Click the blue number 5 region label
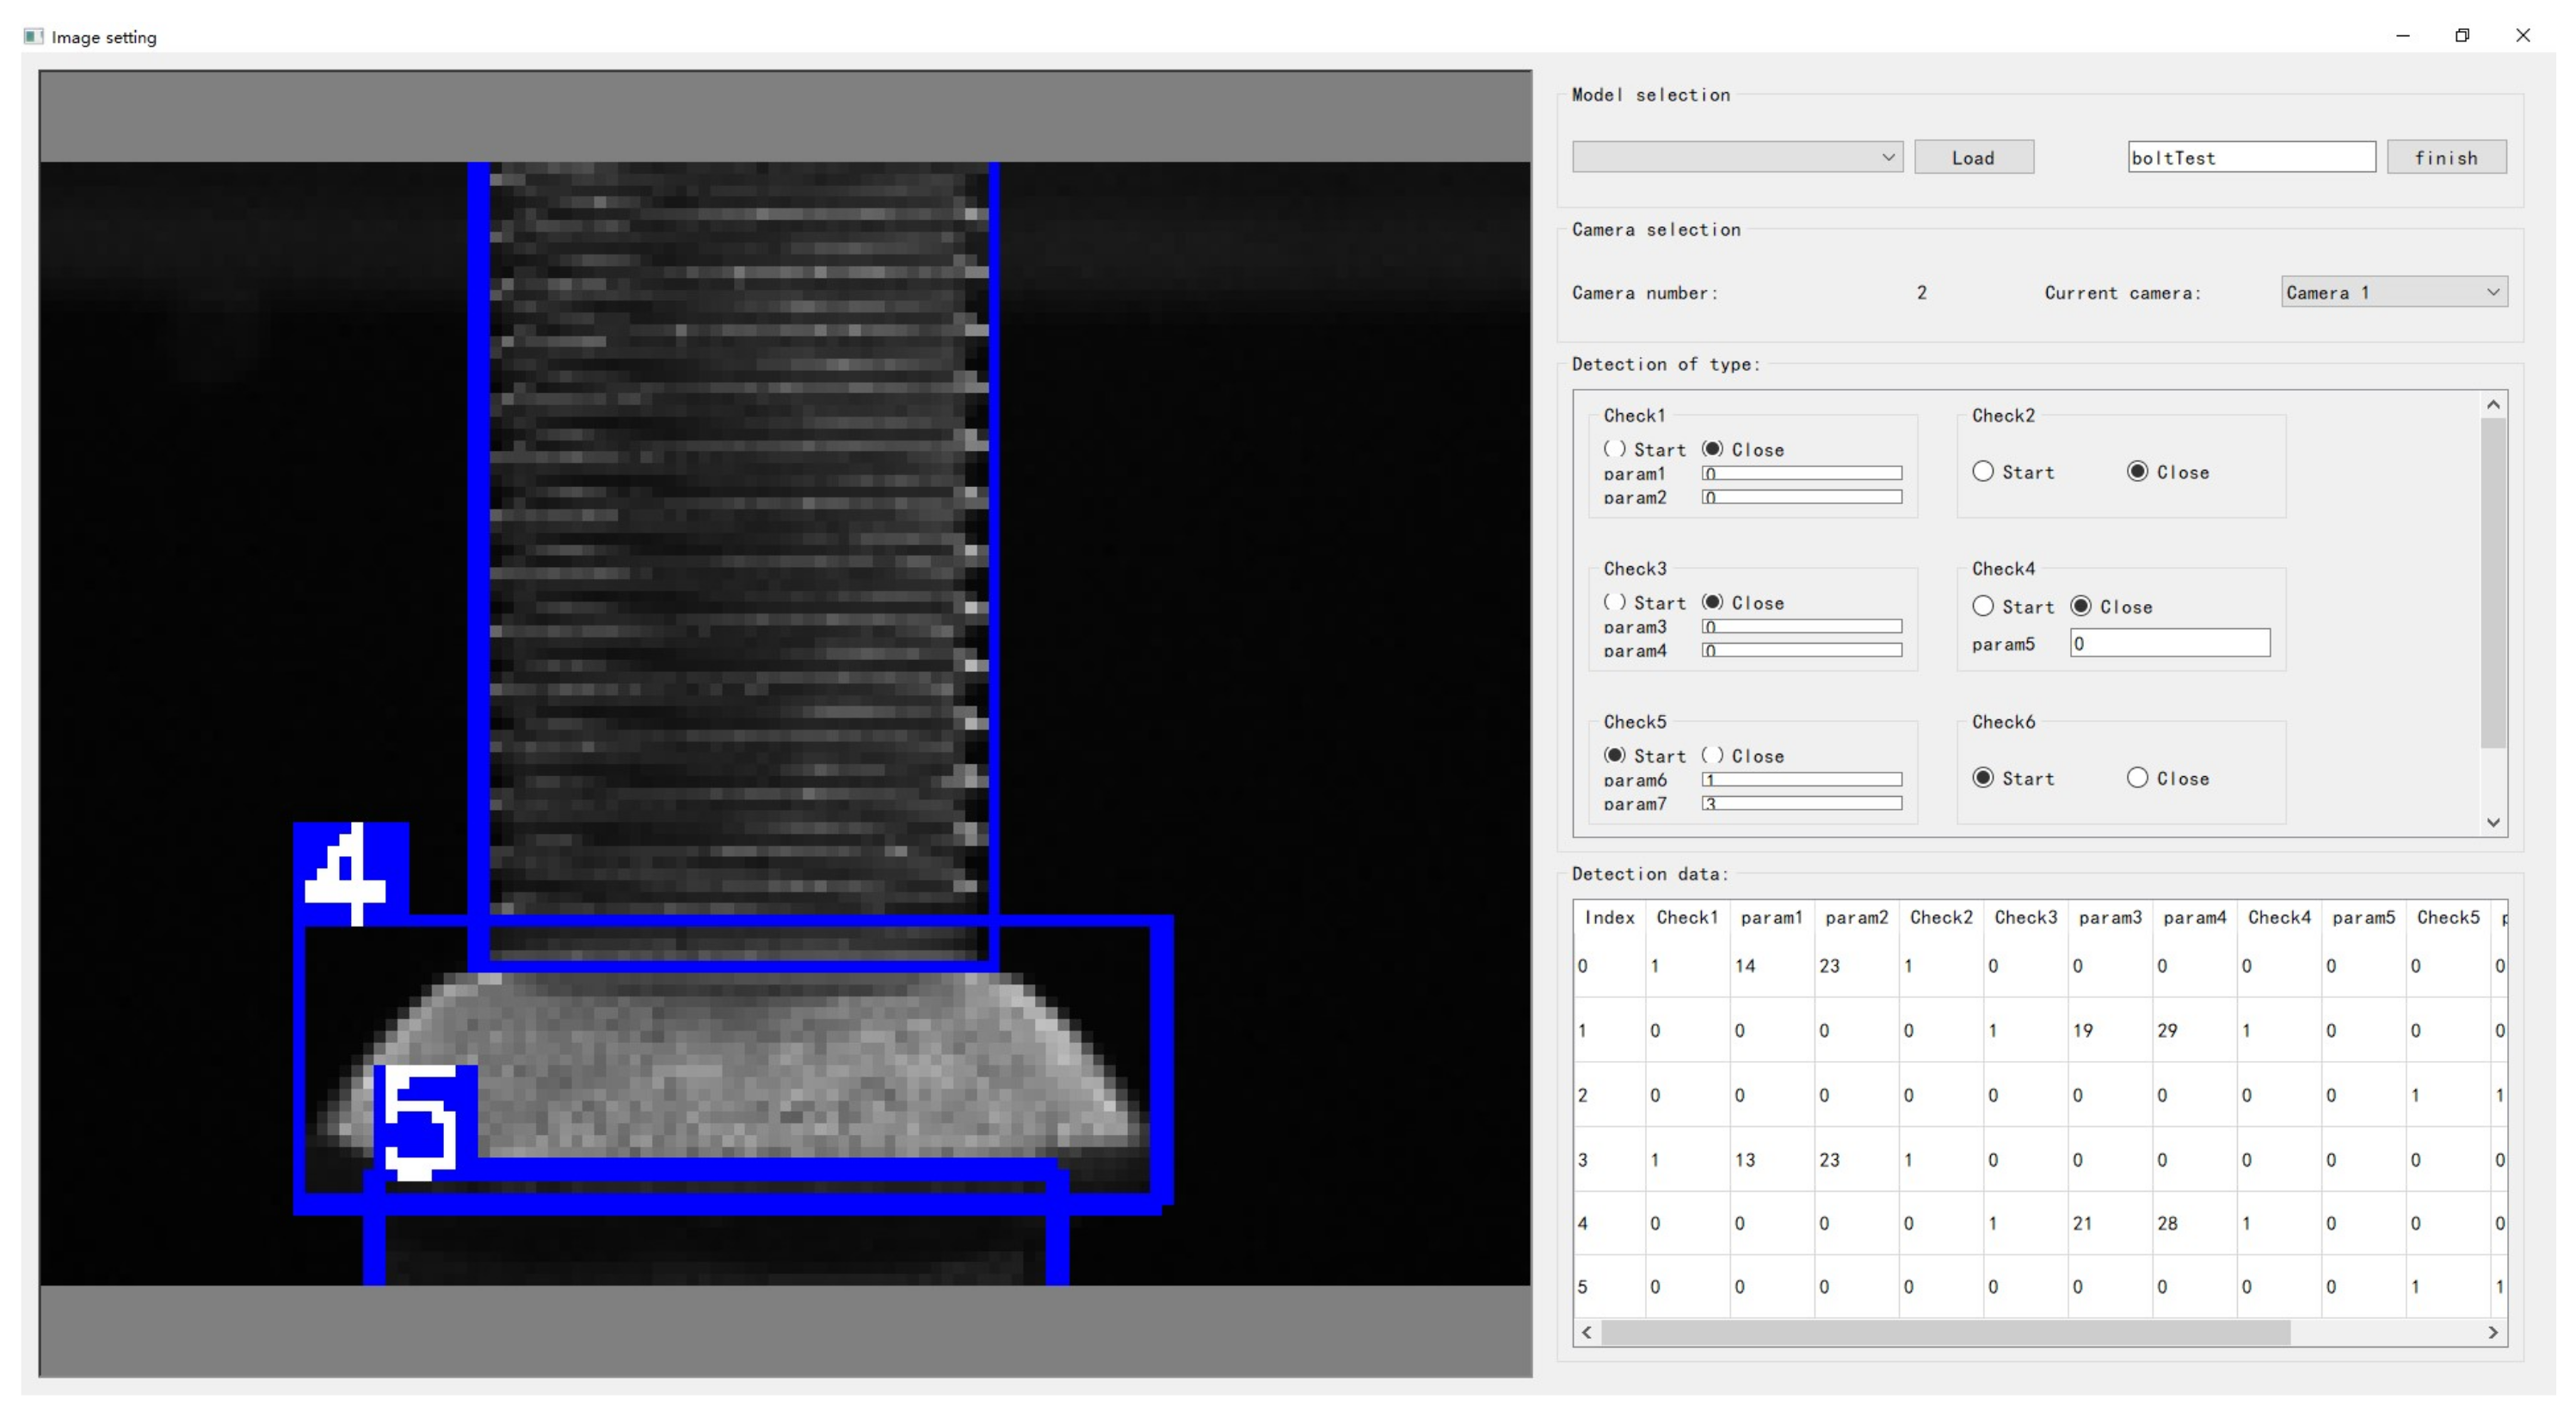2576x1412 pixels. [424, 1122]
